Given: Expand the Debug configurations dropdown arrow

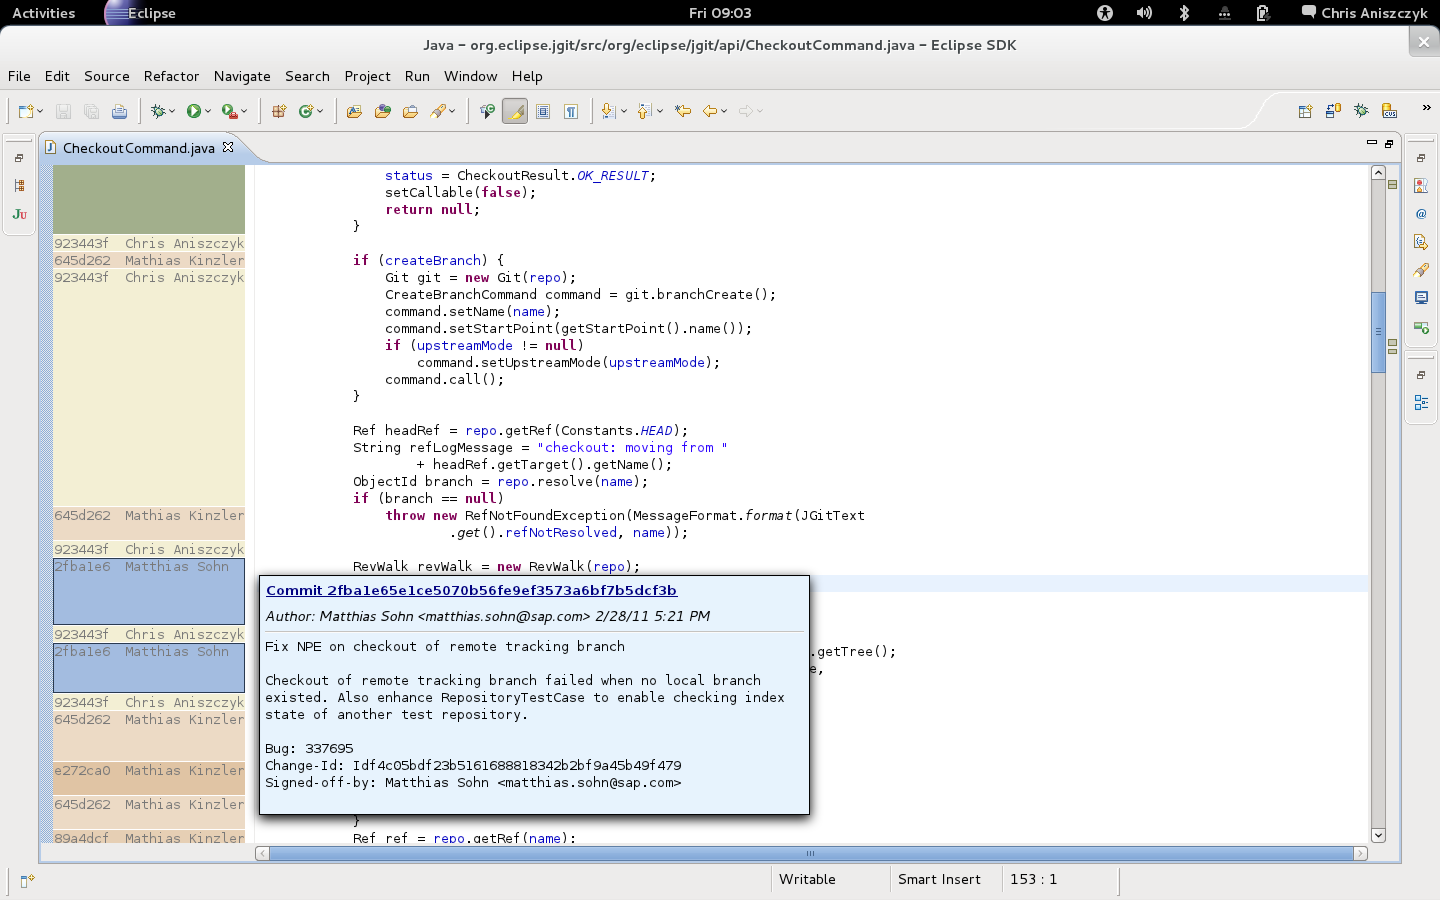Looking at the screenshot, I should click(x=171, y=111).
